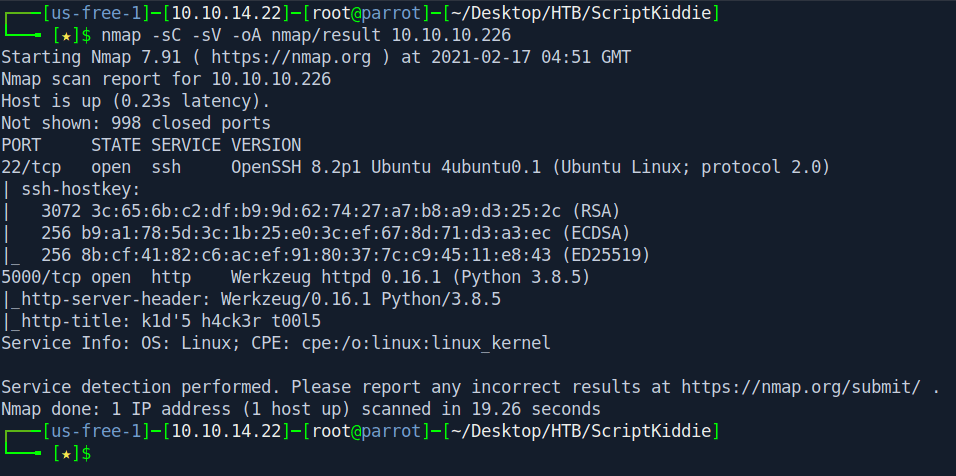Click the us-free-1 label in the top prompt
Screen dimensions: 956x476
coord(95,13)
